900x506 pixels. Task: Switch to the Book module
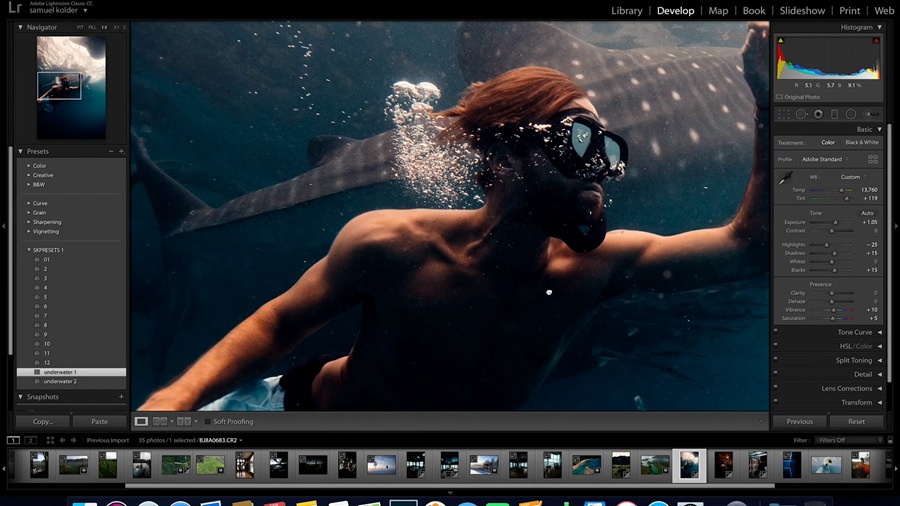pyautogui.click(x=754, y=10)
